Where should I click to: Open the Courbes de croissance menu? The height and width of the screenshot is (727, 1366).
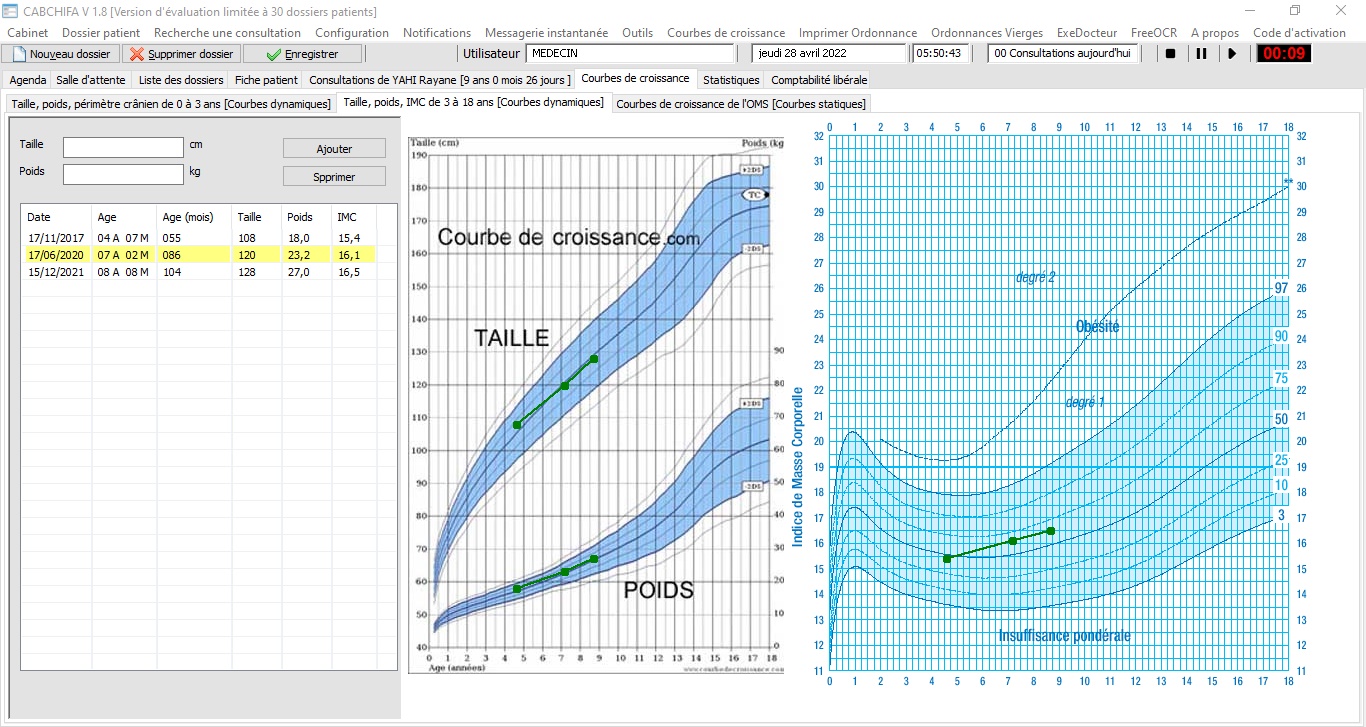point(725,33)
